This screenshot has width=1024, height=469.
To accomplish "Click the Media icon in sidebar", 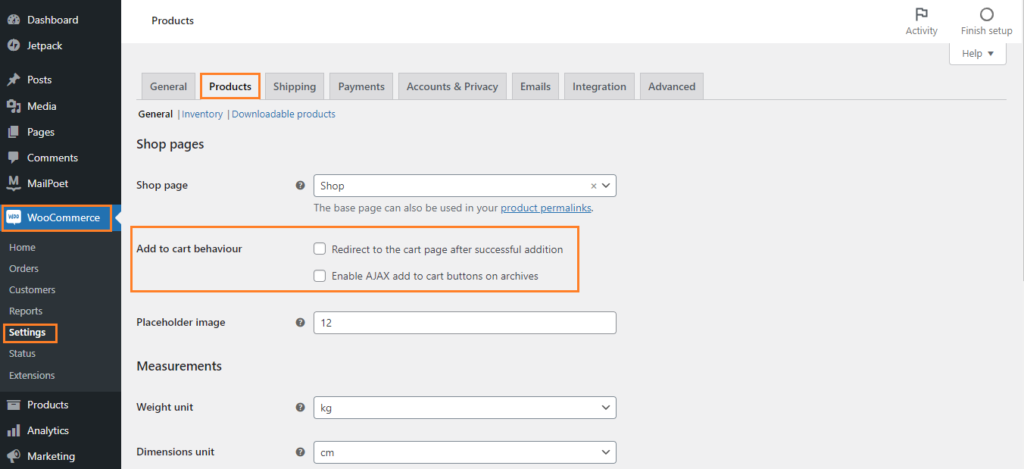I will coord(14,106).
